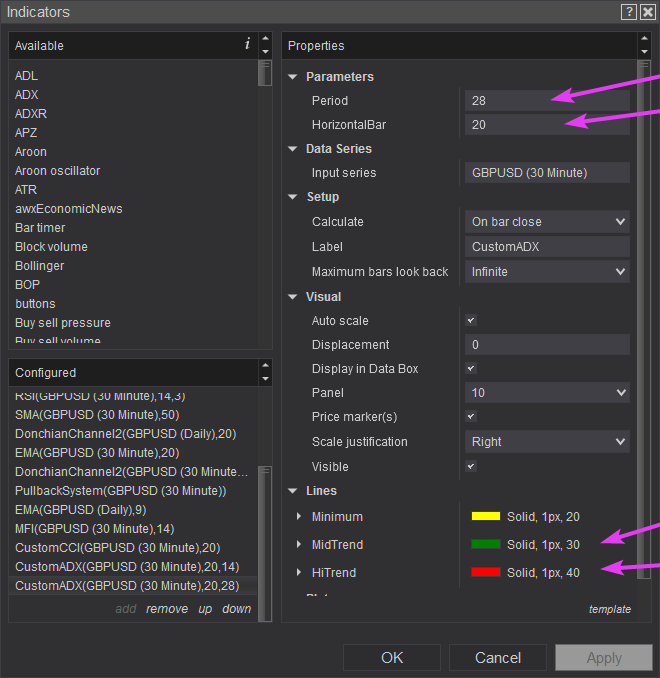This screenshot has height=678, width=660.
Task: Click the Input series field GBPUSD (30 Minute)
Action: click(x=547, y=173)
